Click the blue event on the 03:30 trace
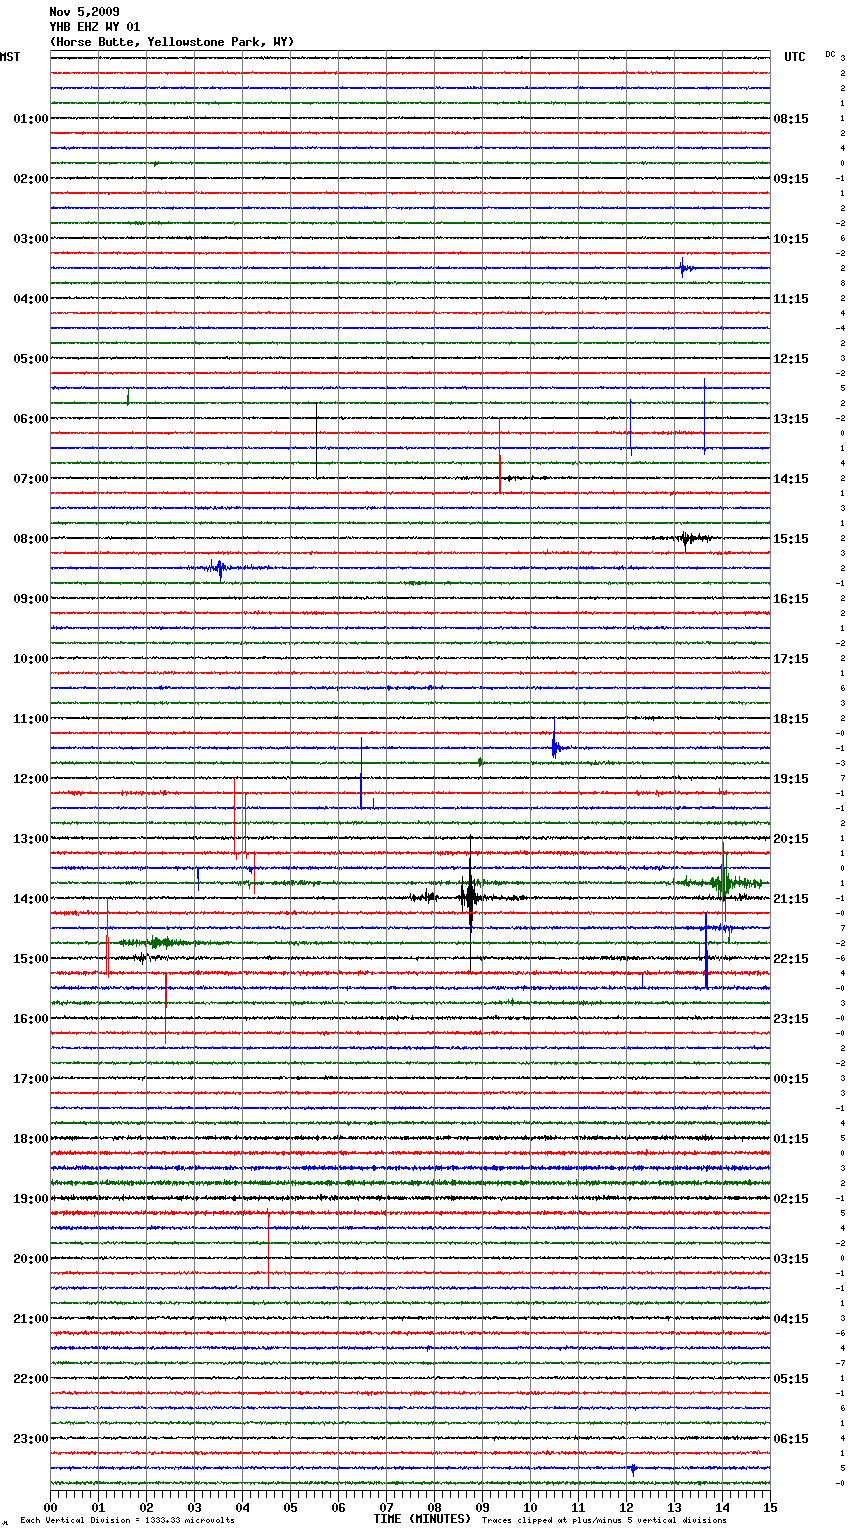 click(x=684, y=268)
